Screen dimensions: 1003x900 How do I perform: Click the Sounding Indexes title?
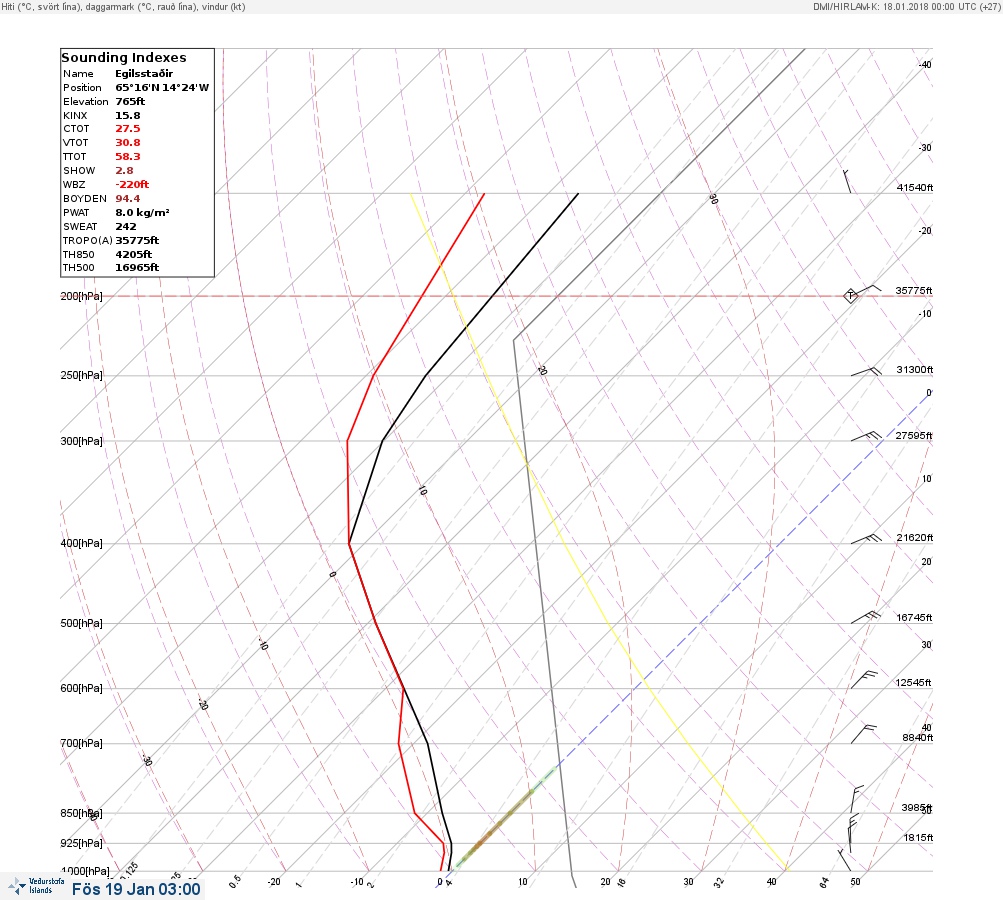123,58
